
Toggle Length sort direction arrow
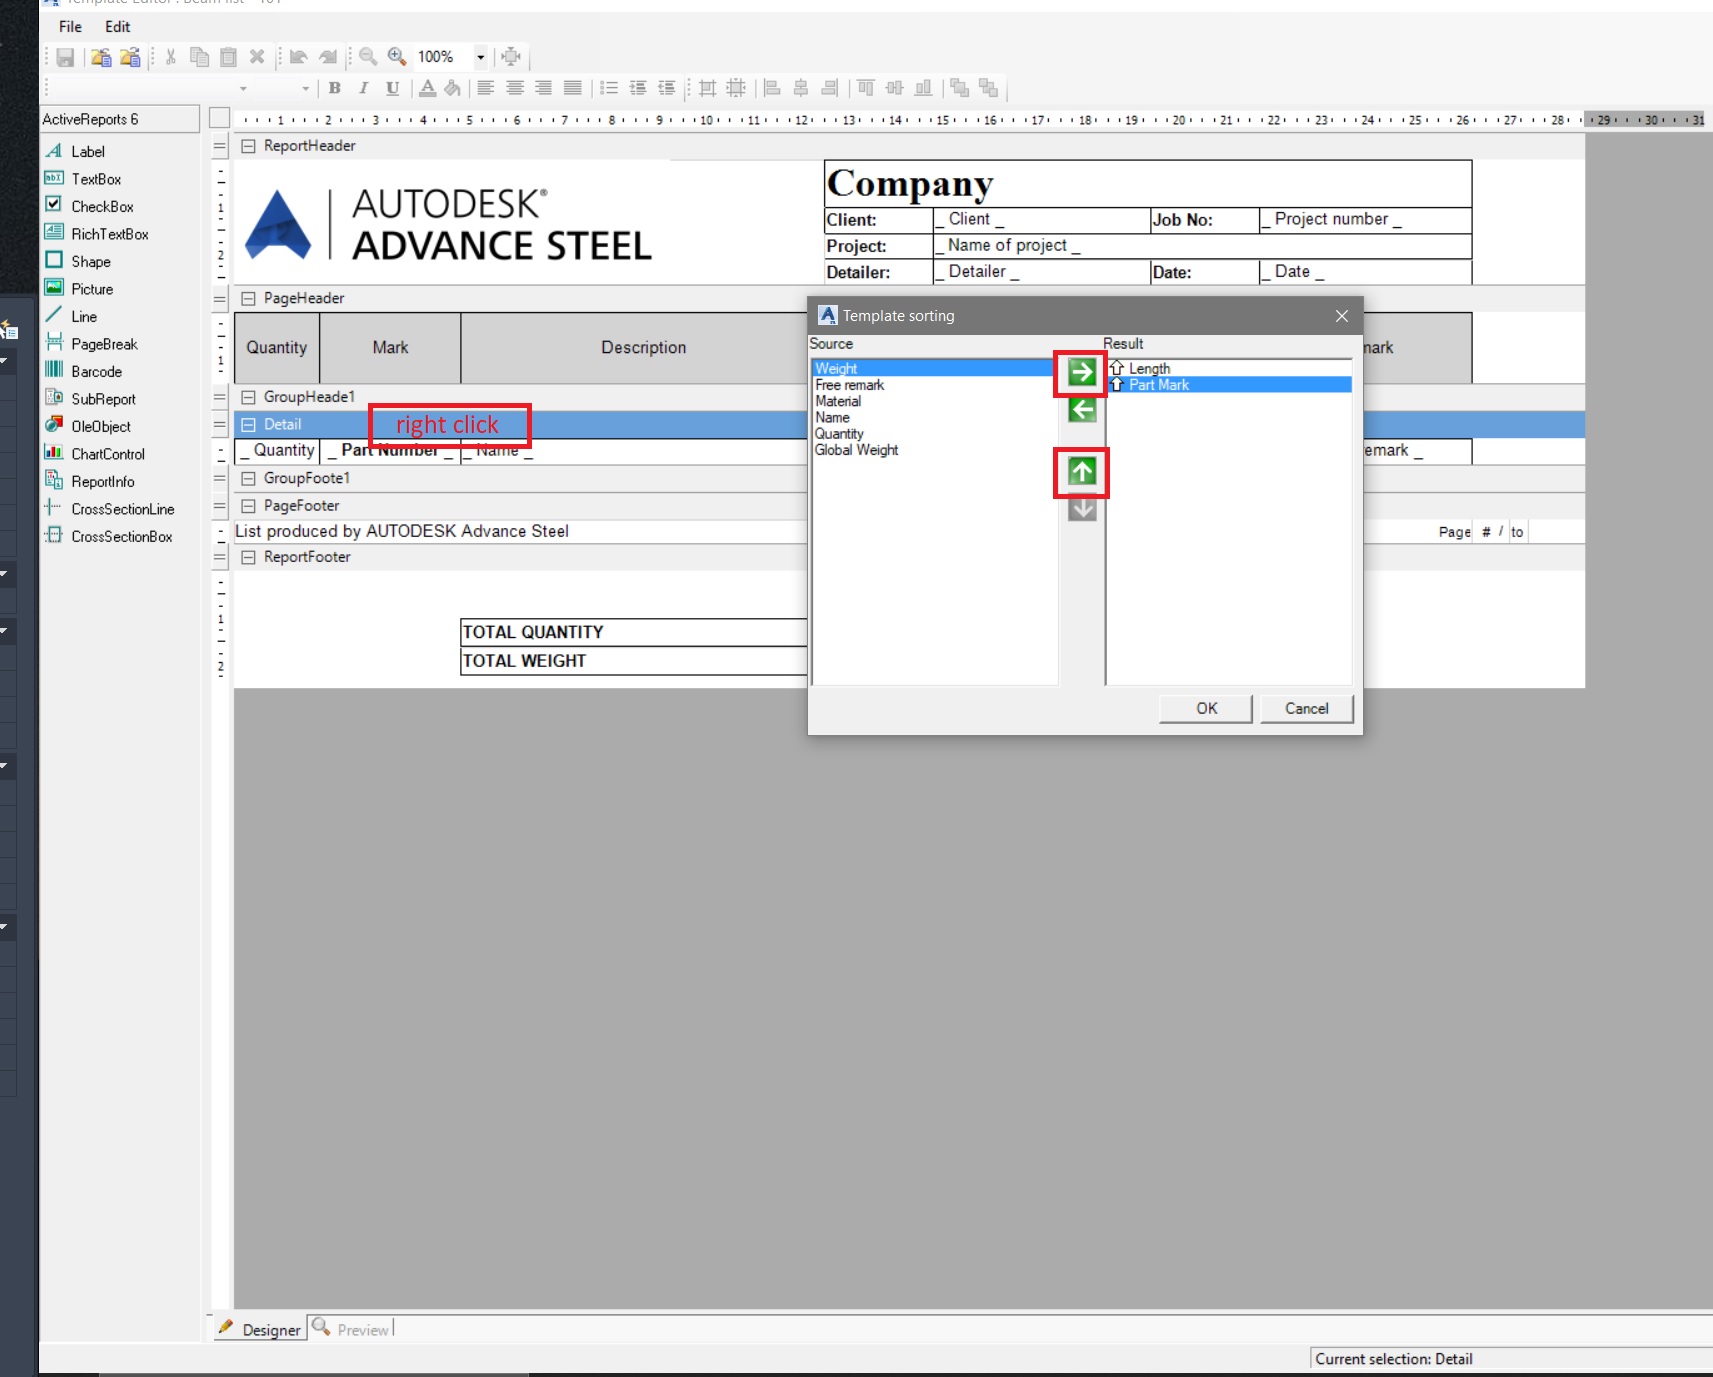pyautogui.click(x=1117, y=368)
